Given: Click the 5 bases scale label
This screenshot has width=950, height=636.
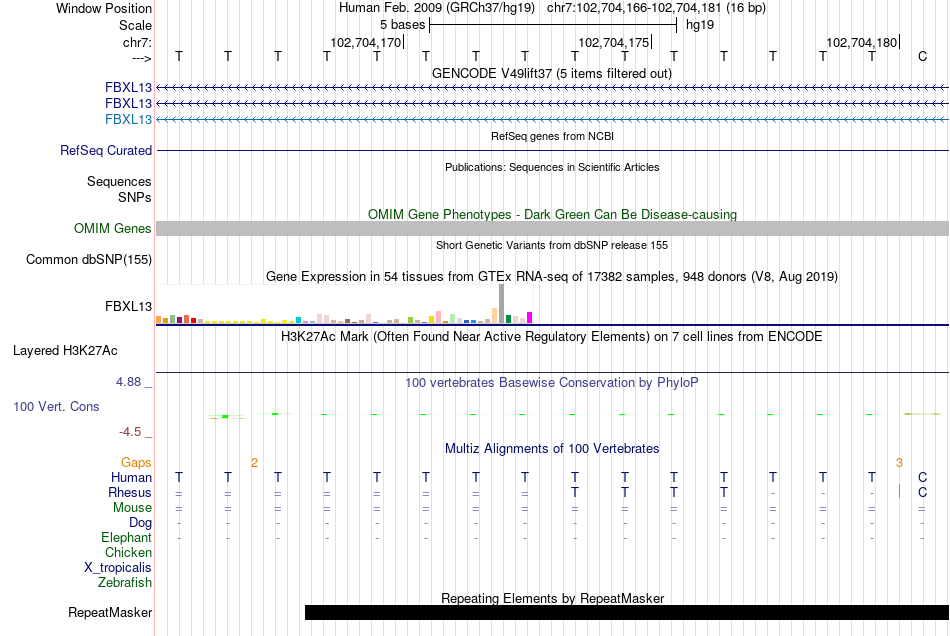Looking at the screenshot, I should [402, 25].
